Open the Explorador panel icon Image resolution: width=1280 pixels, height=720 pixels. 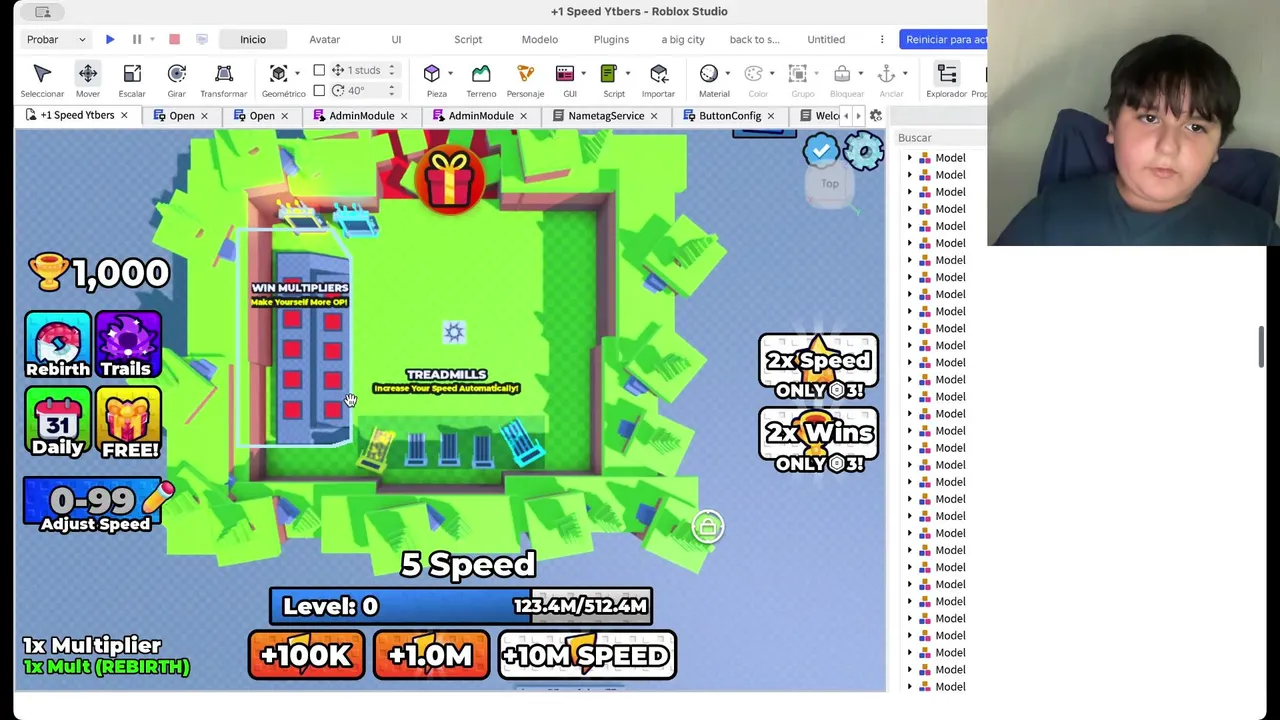pyautogui.click(x=946, y=73)
